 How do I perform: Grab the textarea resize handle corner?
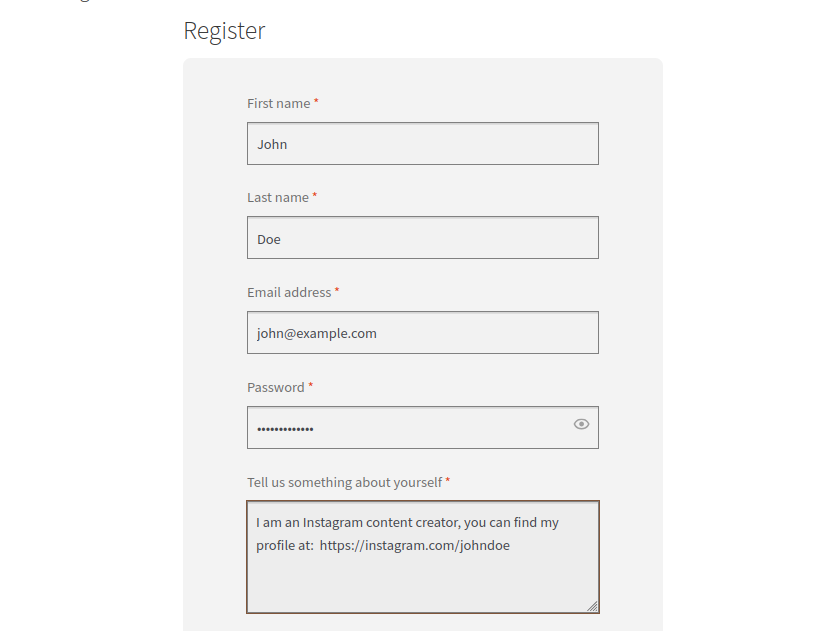(x=592, y=606)
